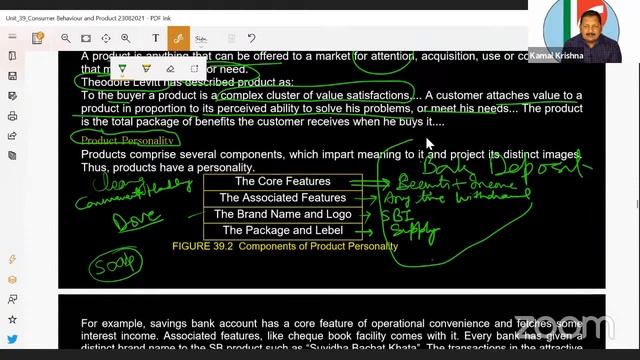Select the Text tool (T)
The image size is (640, 360).
pyautogui.click(x=156, y=38)
